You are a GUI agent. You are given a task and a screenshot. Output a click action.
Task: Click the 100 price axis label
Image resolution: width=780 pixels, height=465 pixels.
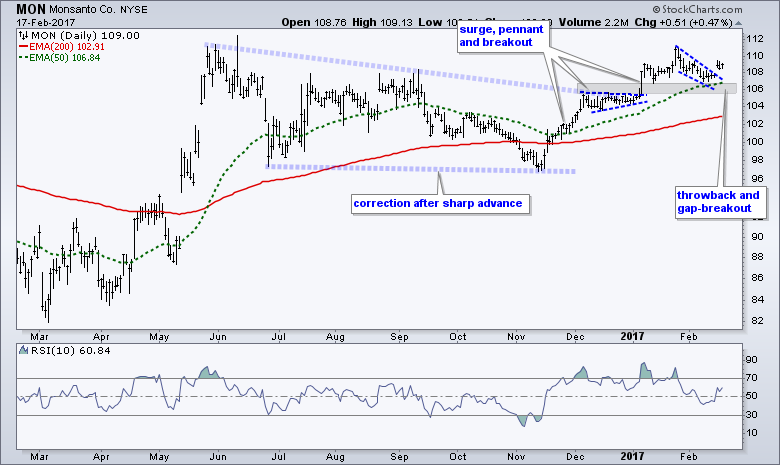coord(755,142)
